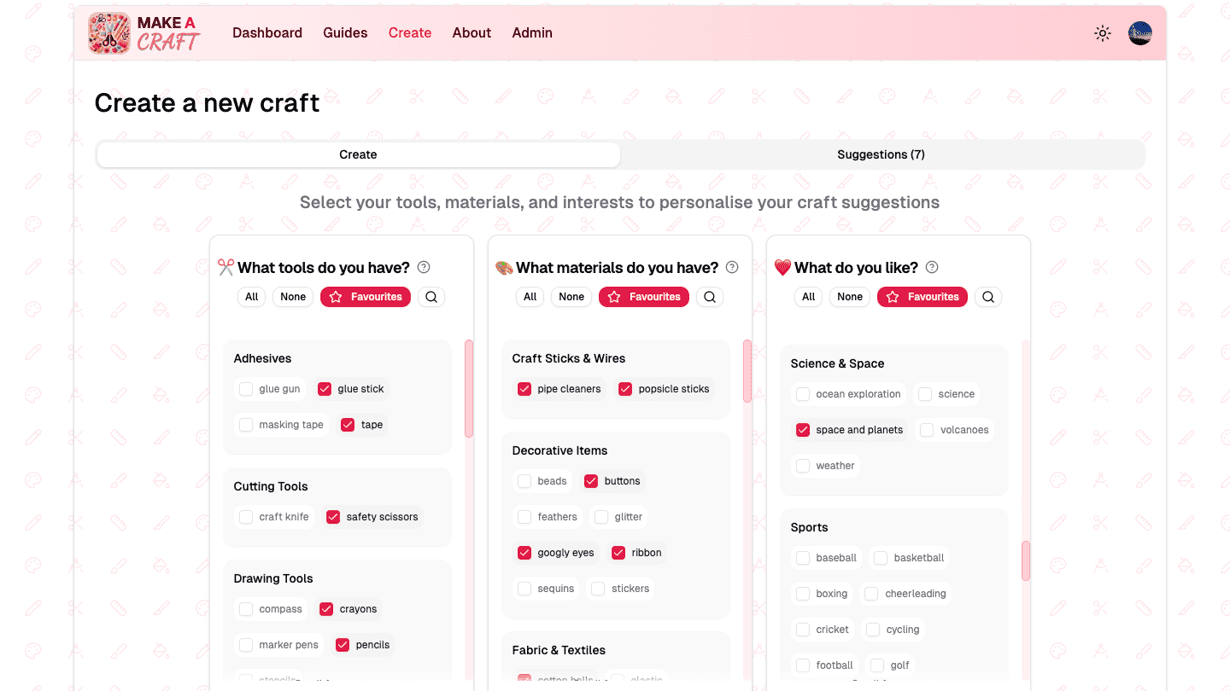This screenshot has height=691, width=1230.
Task: Open the profile avatar in the top right
Action: (x=1140, y=33)
